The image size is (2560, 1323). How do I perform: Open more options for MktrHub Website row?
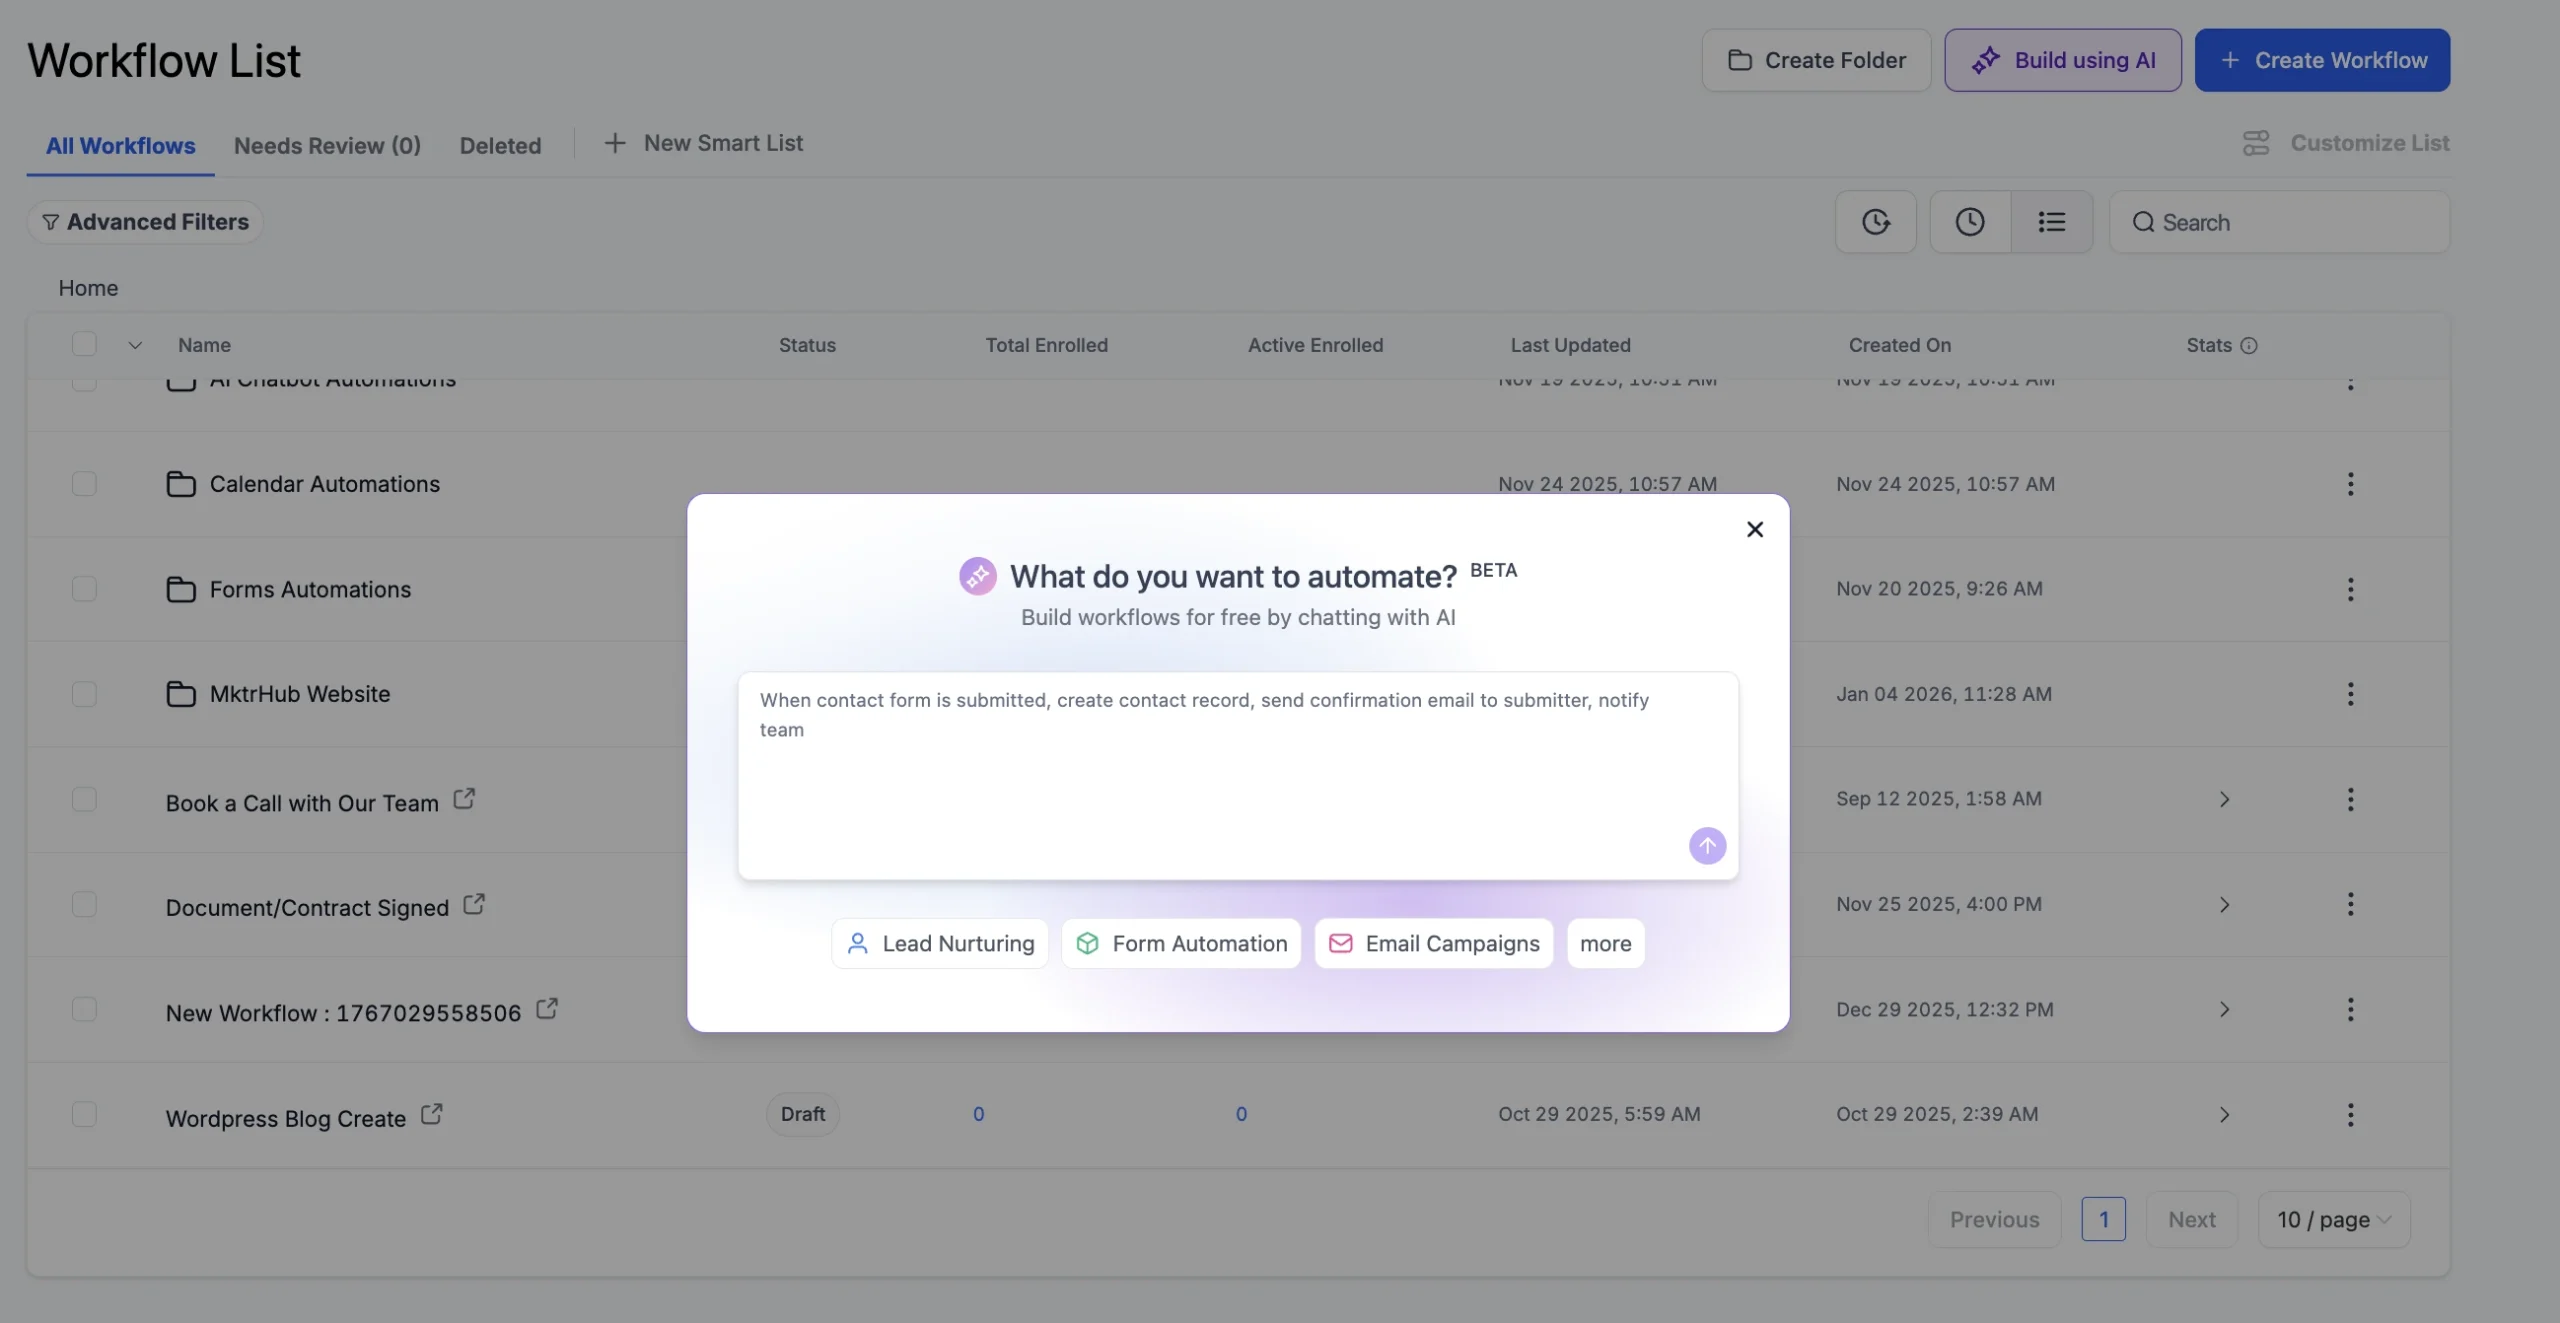click(x=2350, y=694)
